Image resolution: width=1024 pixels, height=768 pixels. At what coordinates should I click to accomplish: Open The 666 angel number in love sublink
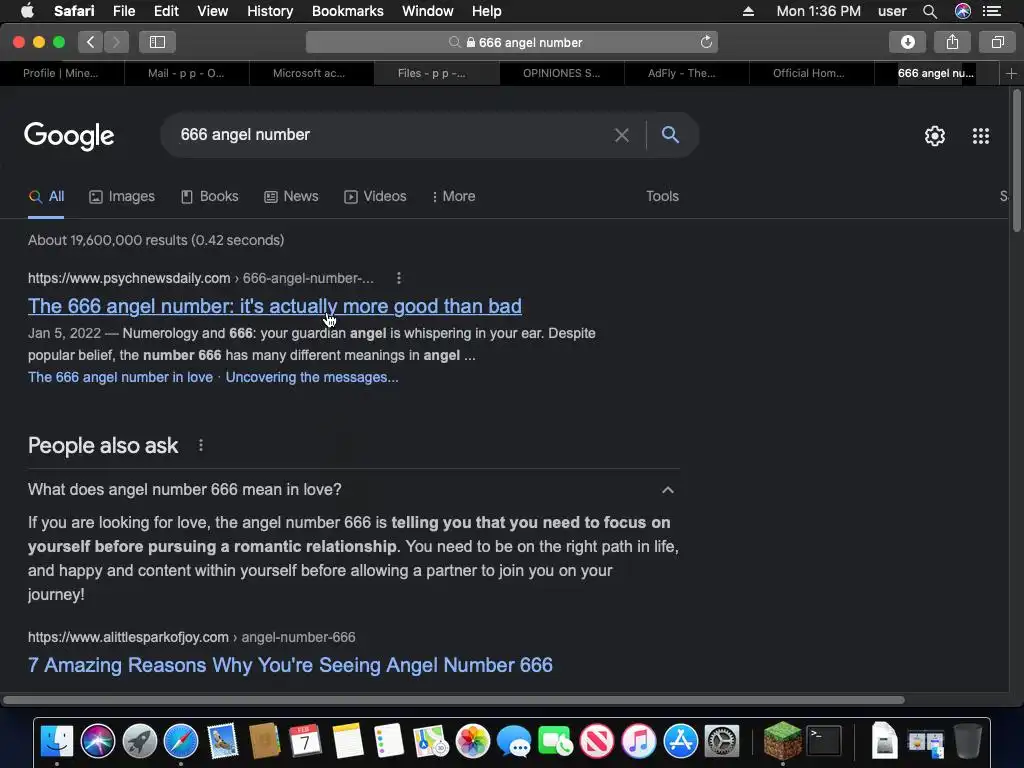coord(120,377)
